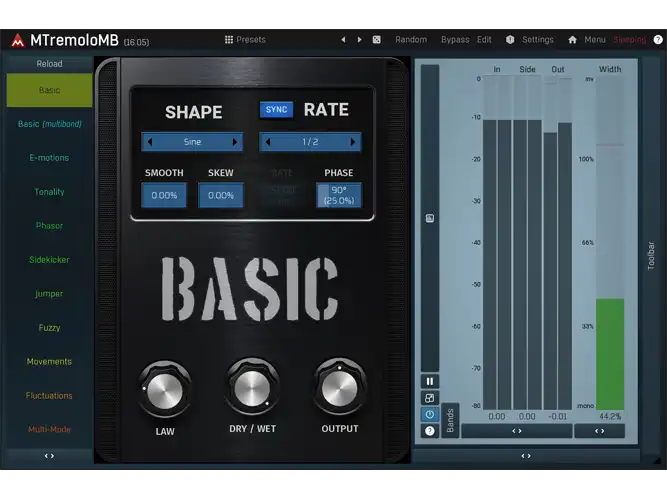
Task: Click the Edit button
Action: pos(484,40)
